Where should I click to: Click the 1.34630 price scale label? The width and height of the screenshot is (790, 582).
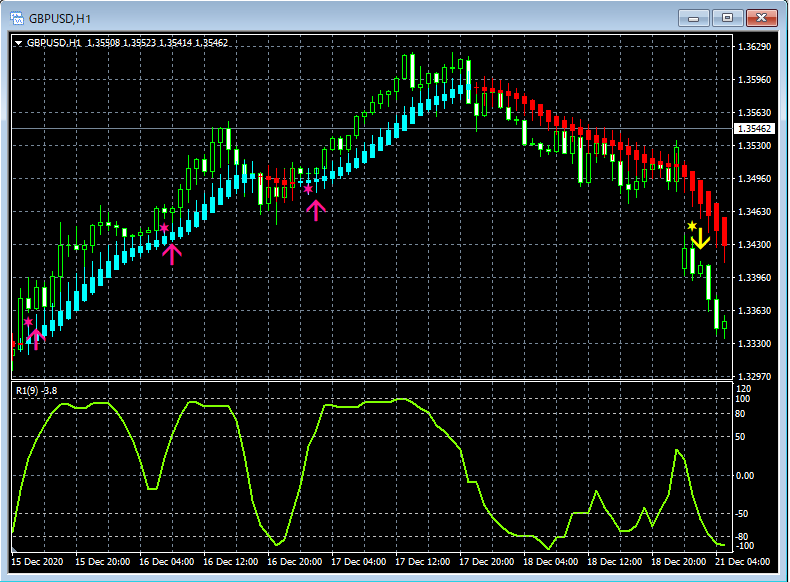754,212
